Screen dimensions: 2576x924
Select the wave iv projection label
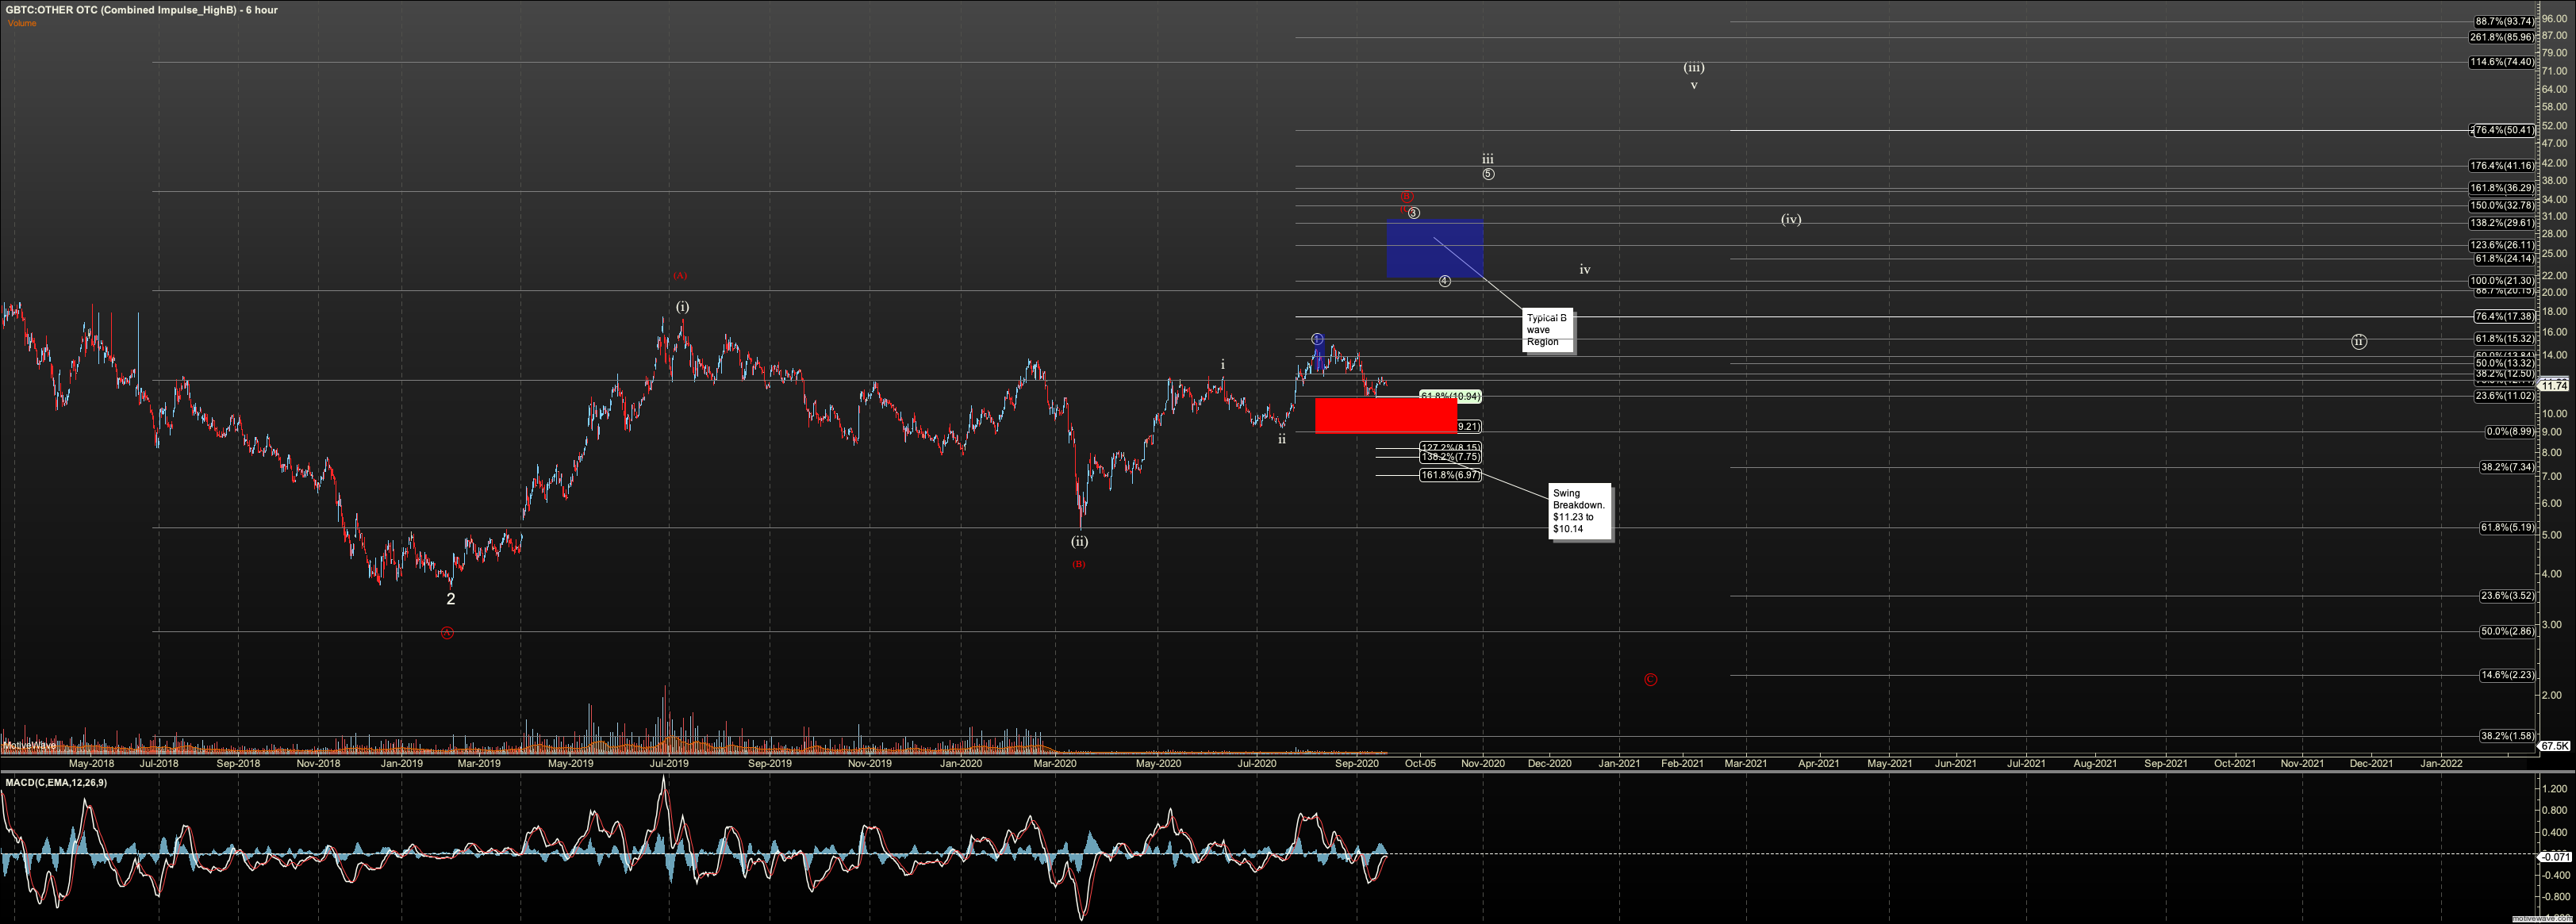[1584, 270]
